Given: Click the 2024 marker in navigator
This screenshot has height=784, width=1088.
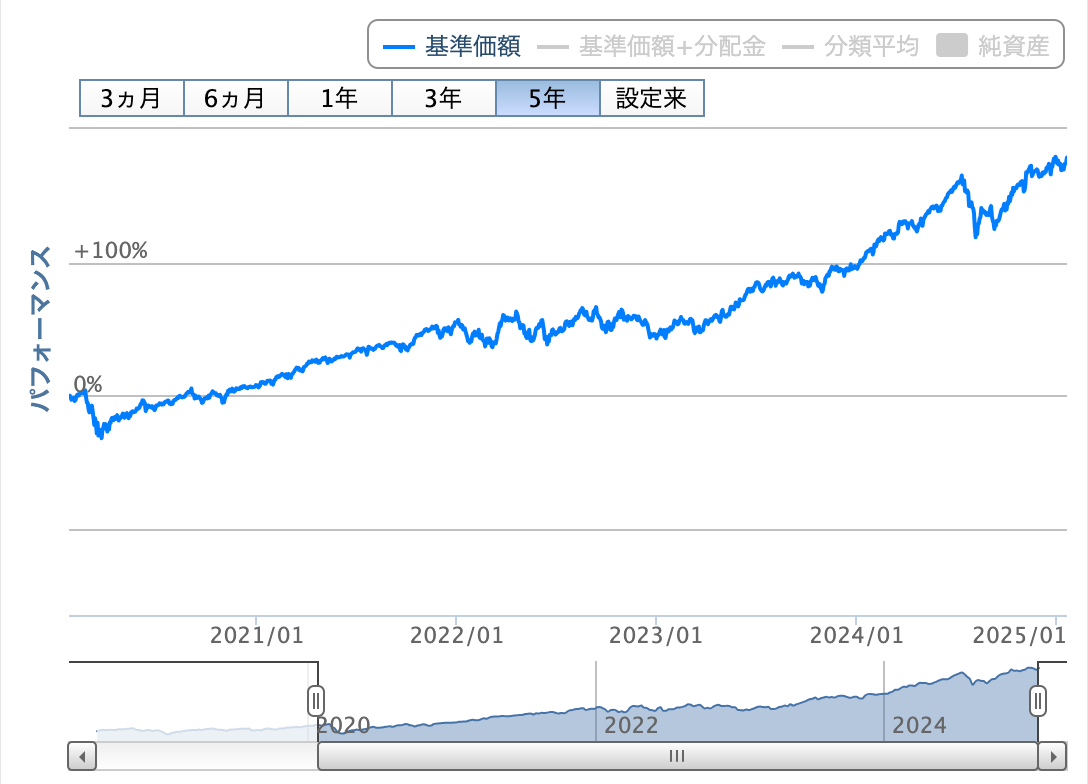Looking at the screenshot, I should click(919, 725).
